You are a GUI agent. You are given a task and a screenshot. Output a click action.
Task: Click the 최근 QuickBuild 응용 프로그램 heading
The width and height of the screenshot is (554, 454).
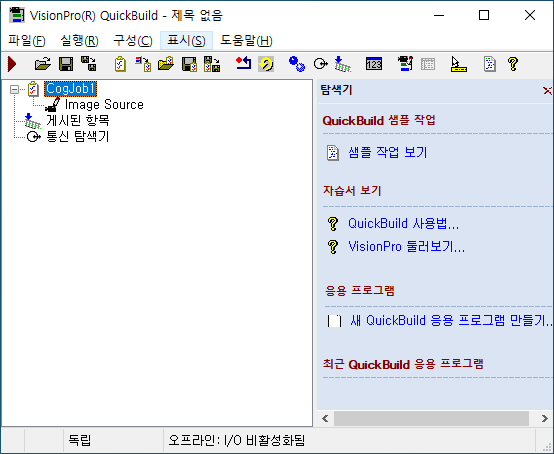click(x=403, y=364)
